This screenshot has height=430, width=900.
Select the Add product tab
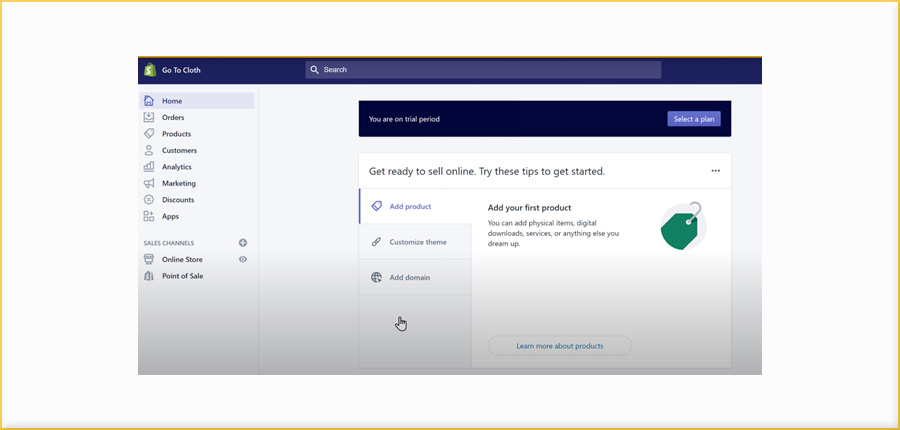point(415,206)
